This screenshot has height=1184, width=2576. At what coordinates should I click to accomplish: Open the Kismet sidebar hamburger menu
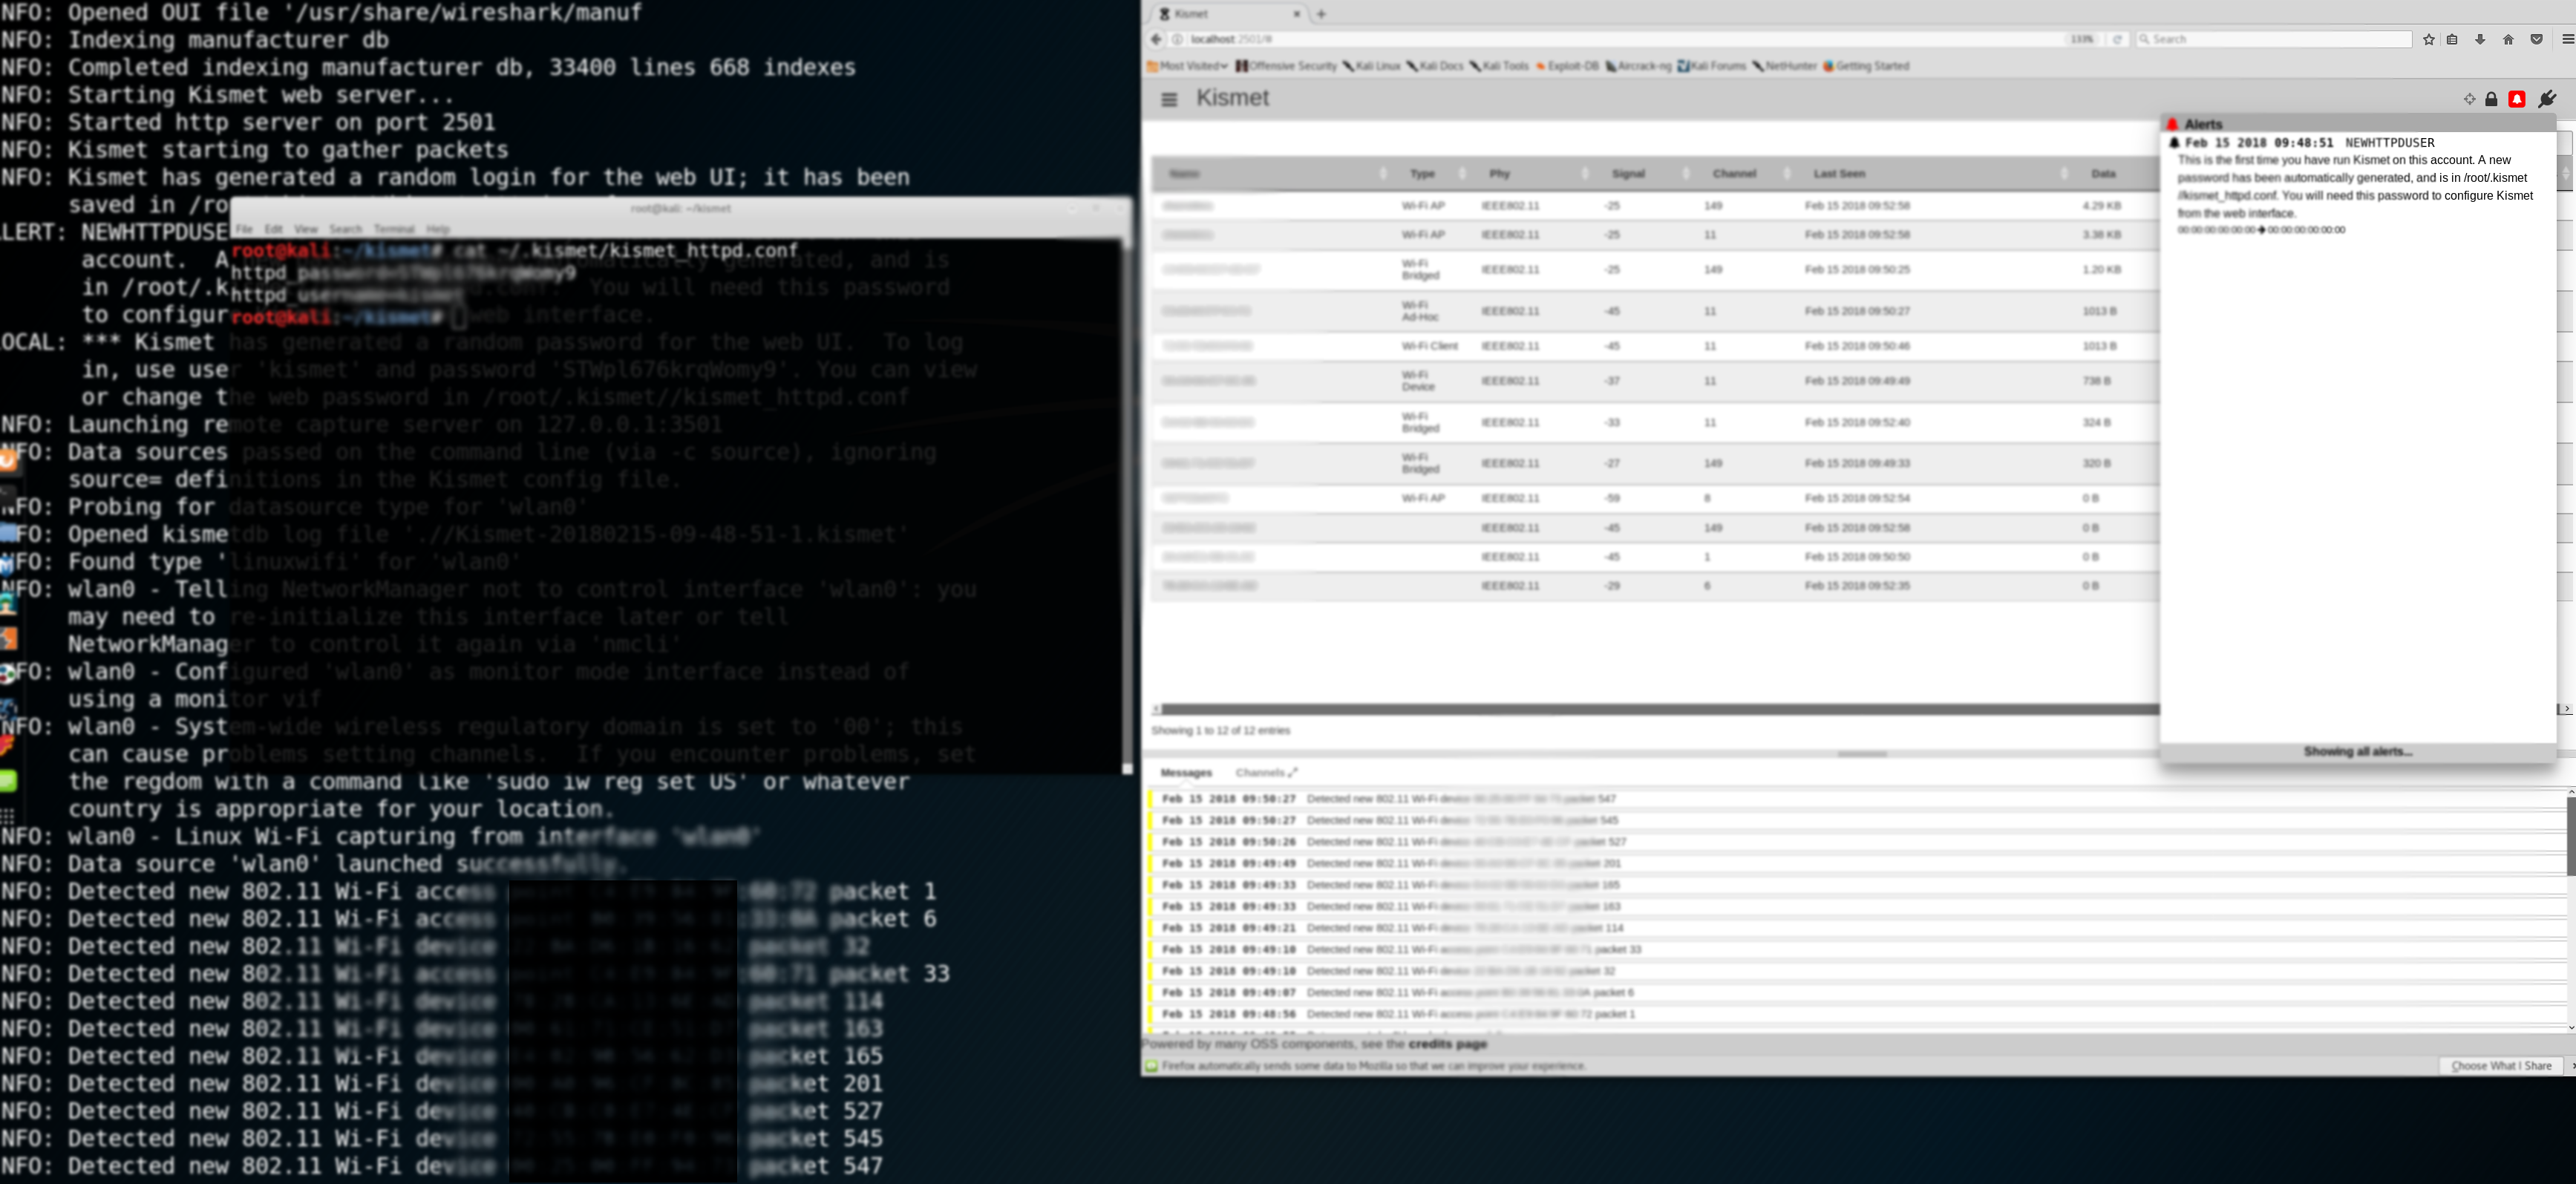coord(1169,99)
